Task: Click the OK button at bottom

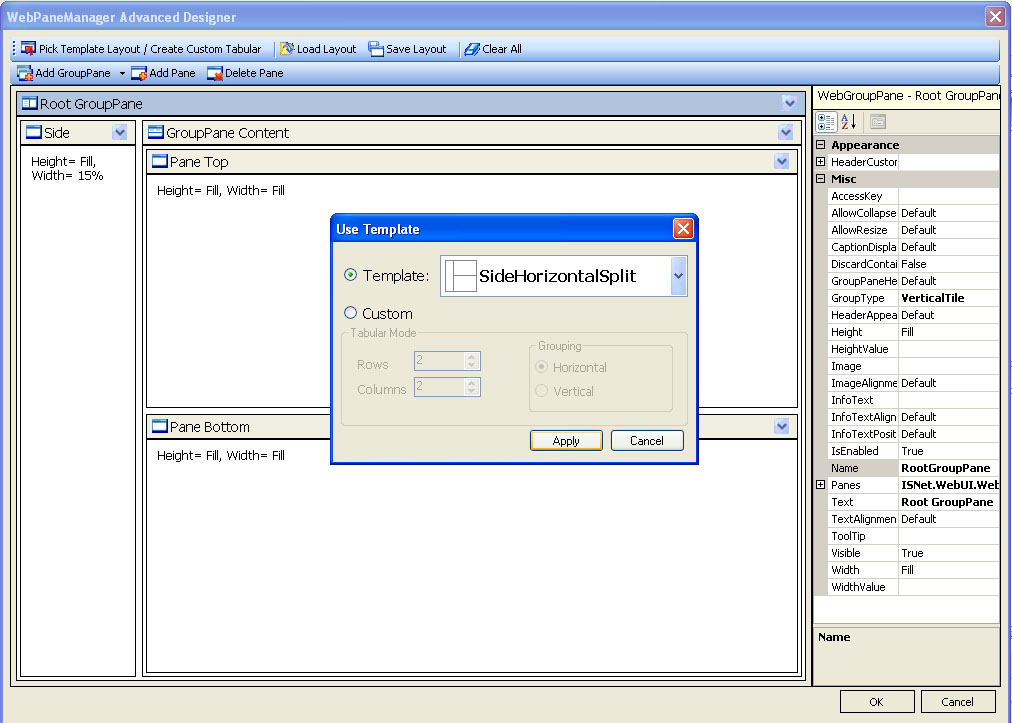Action: [876, 702]
